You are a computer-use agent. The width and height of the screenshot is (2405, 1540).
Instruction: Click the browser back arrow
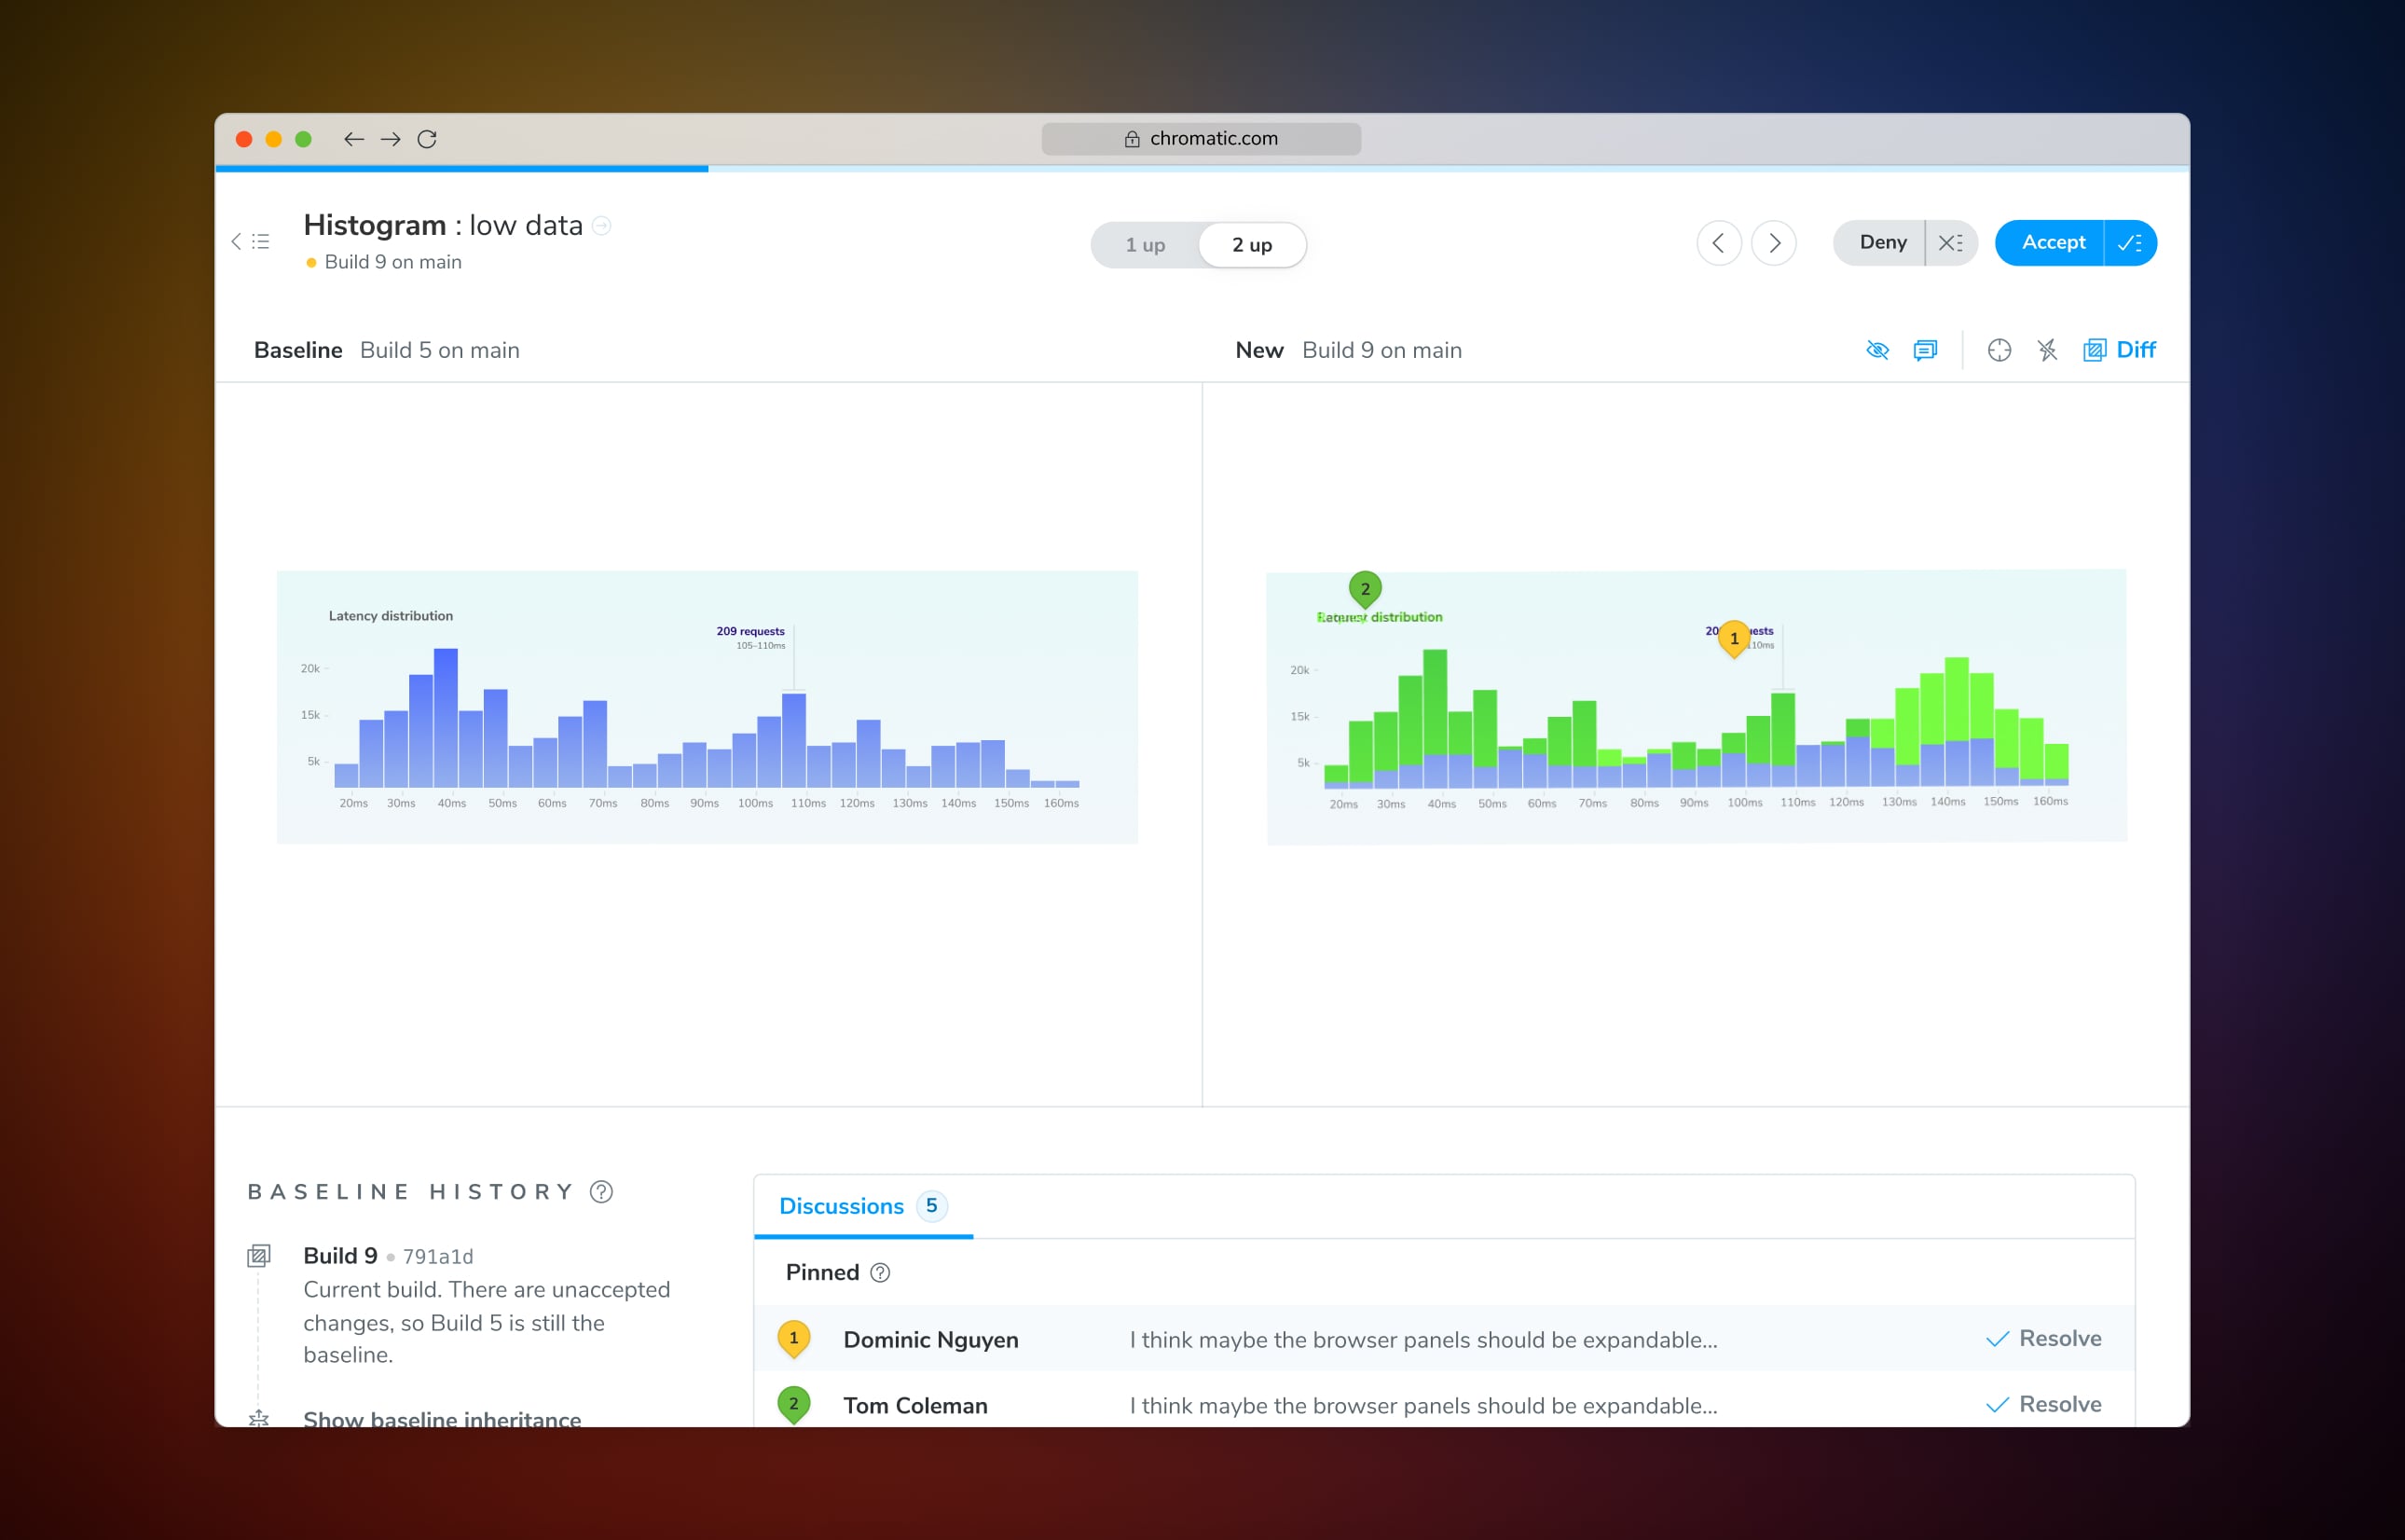click(353, 139)
